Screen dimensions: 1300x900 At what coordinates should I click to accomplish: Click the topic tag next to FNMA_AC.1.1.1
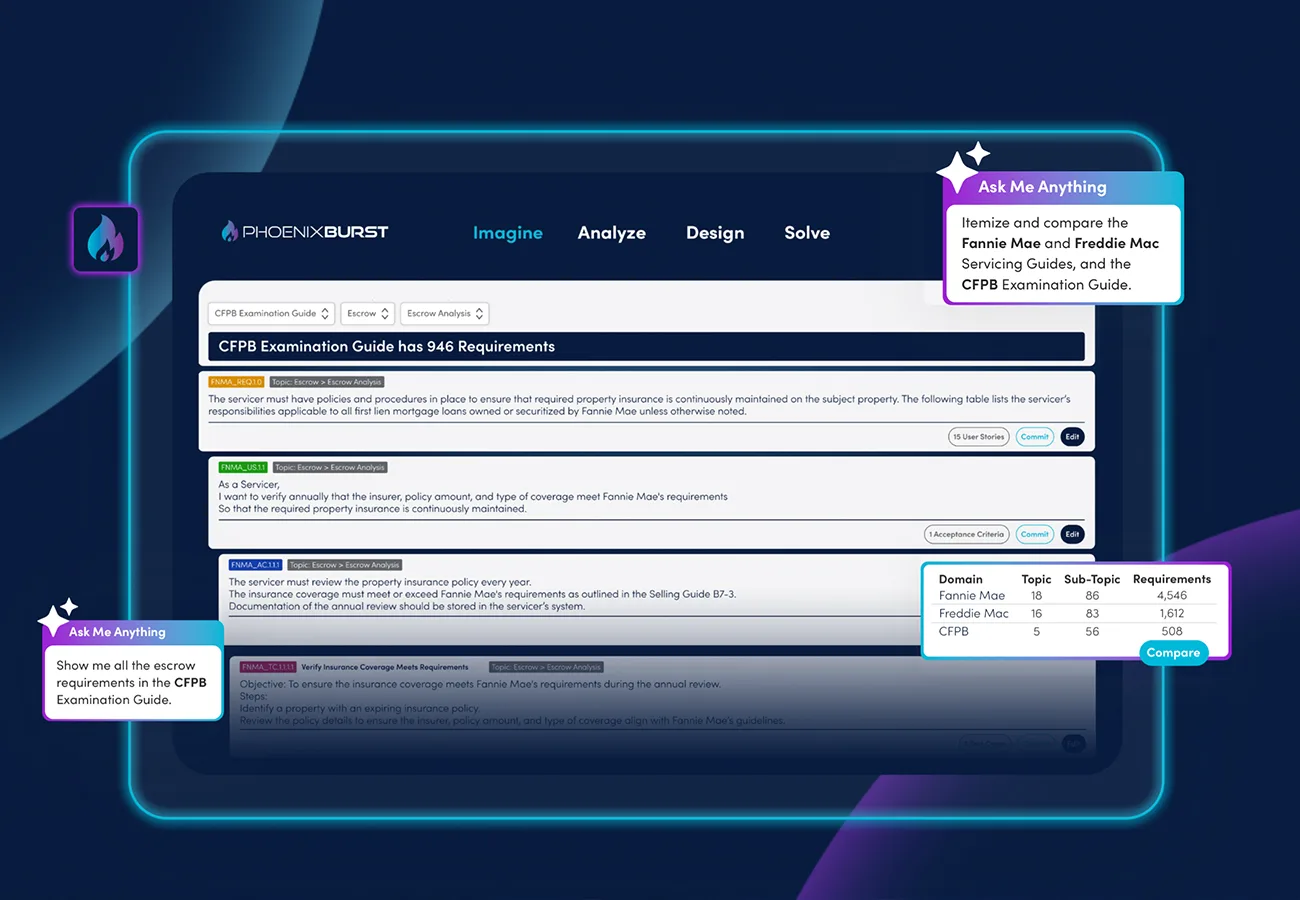pyautogui.click(x=346, y=565)
